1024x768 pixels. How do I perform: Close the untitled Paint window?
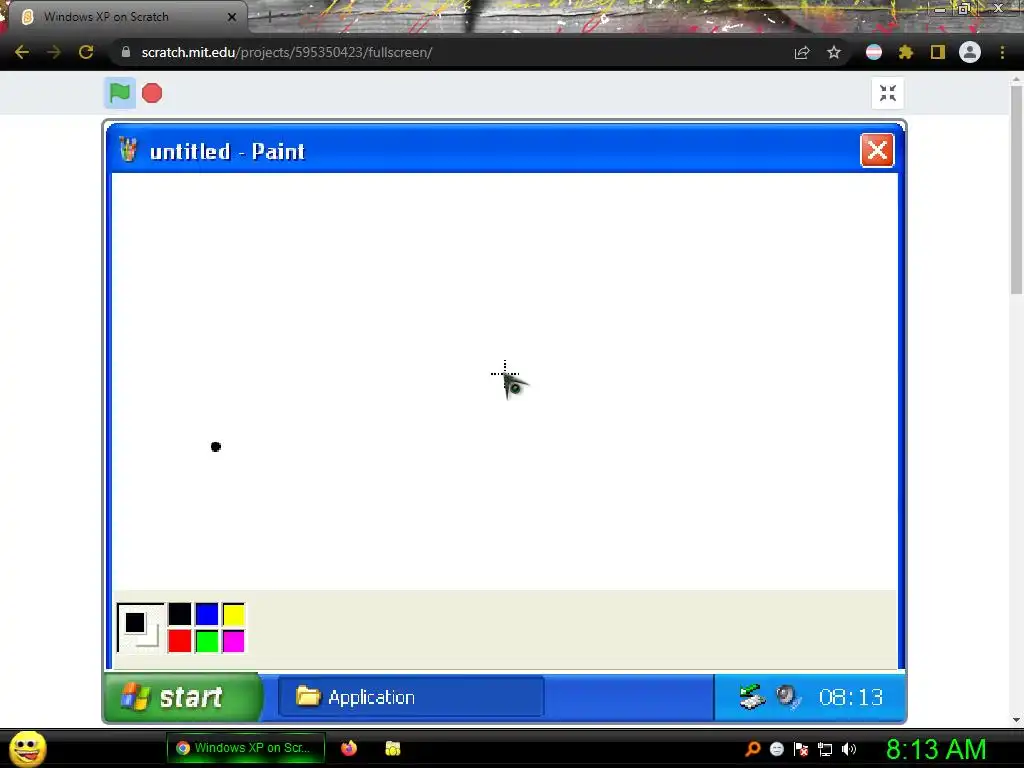[877, 151]
